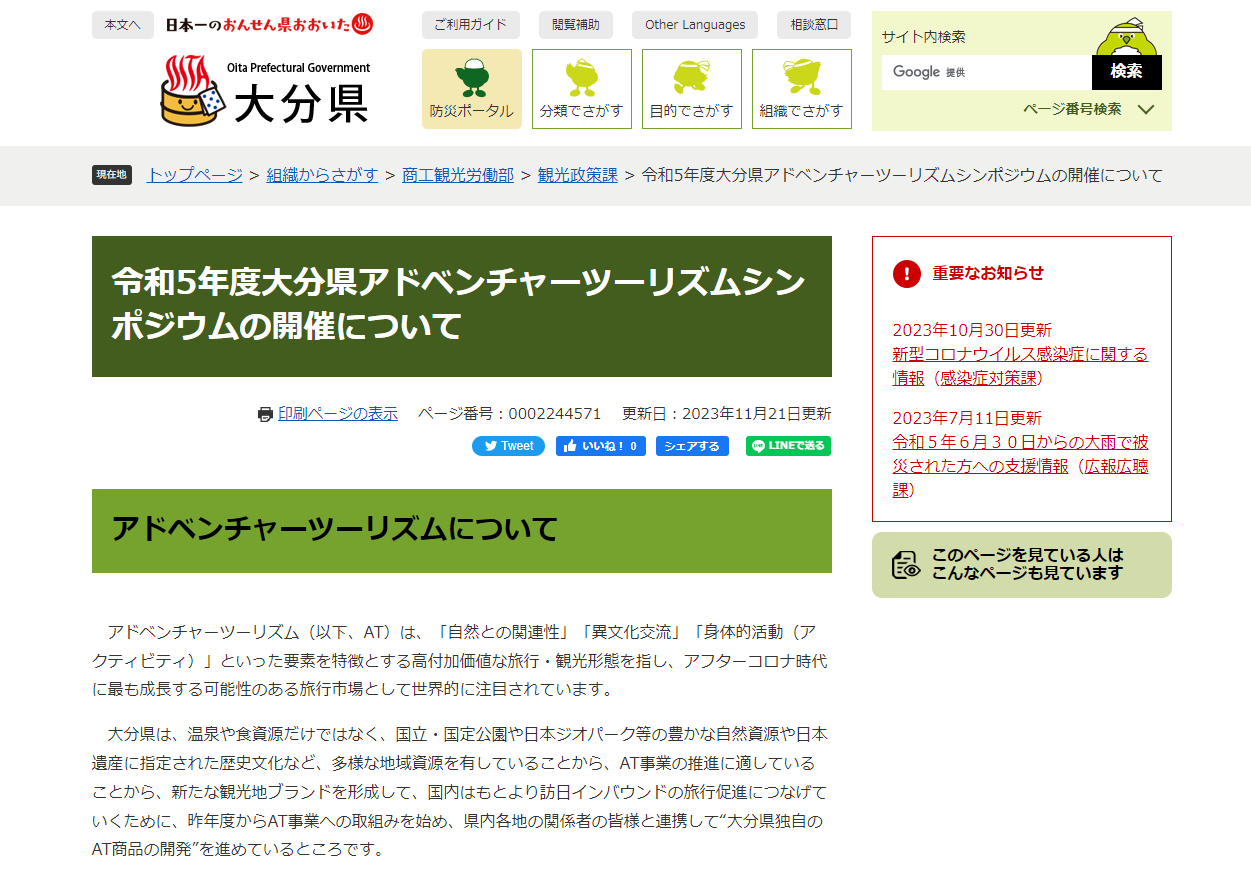Navigate to トップページ via breadcrumb

coord(193,175)
